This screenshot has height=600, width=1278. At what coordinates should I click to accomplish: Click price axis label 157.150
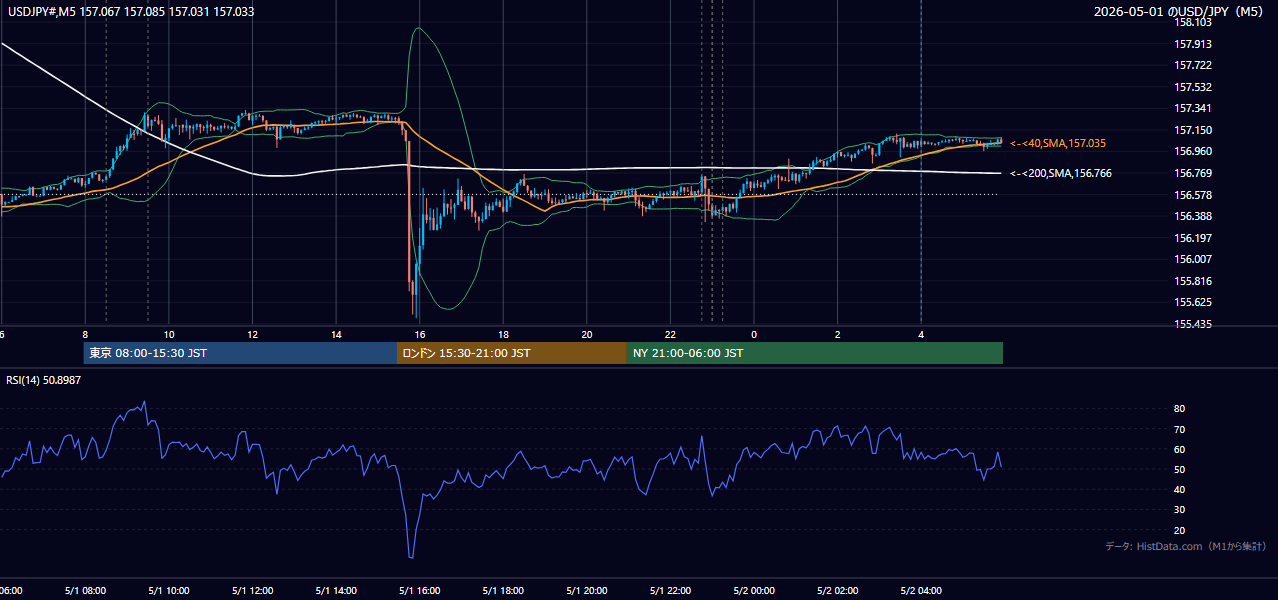[1193, 130]
